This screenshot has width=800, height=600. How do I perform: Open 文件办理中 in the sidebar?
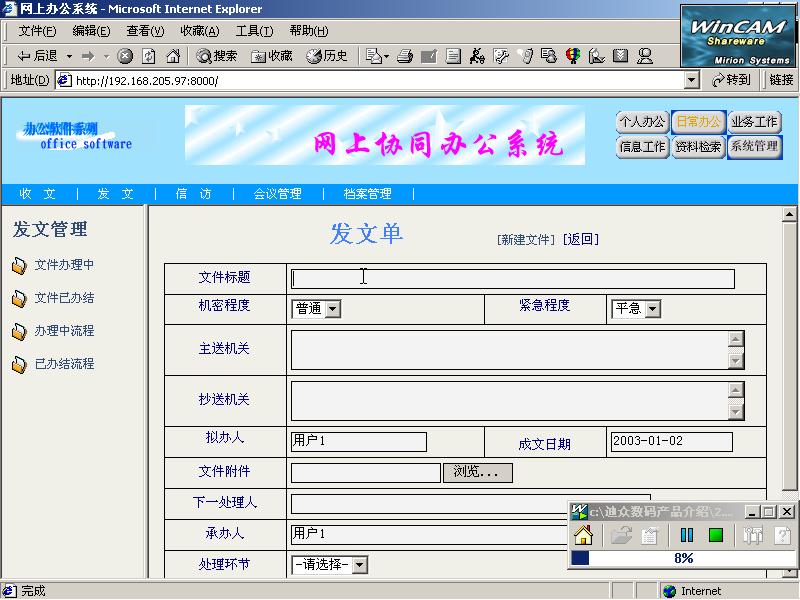[x=64, y=265]
